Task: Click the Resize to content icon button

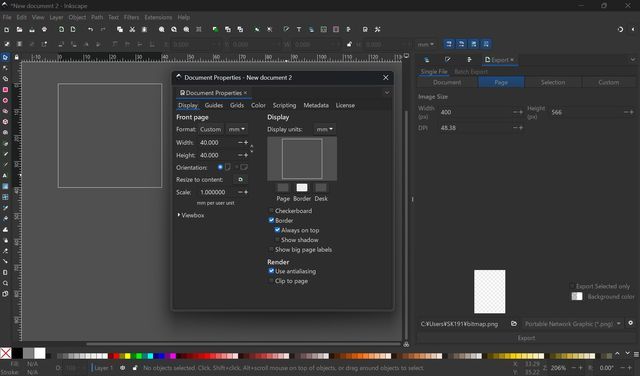Action: coord(240,180)
